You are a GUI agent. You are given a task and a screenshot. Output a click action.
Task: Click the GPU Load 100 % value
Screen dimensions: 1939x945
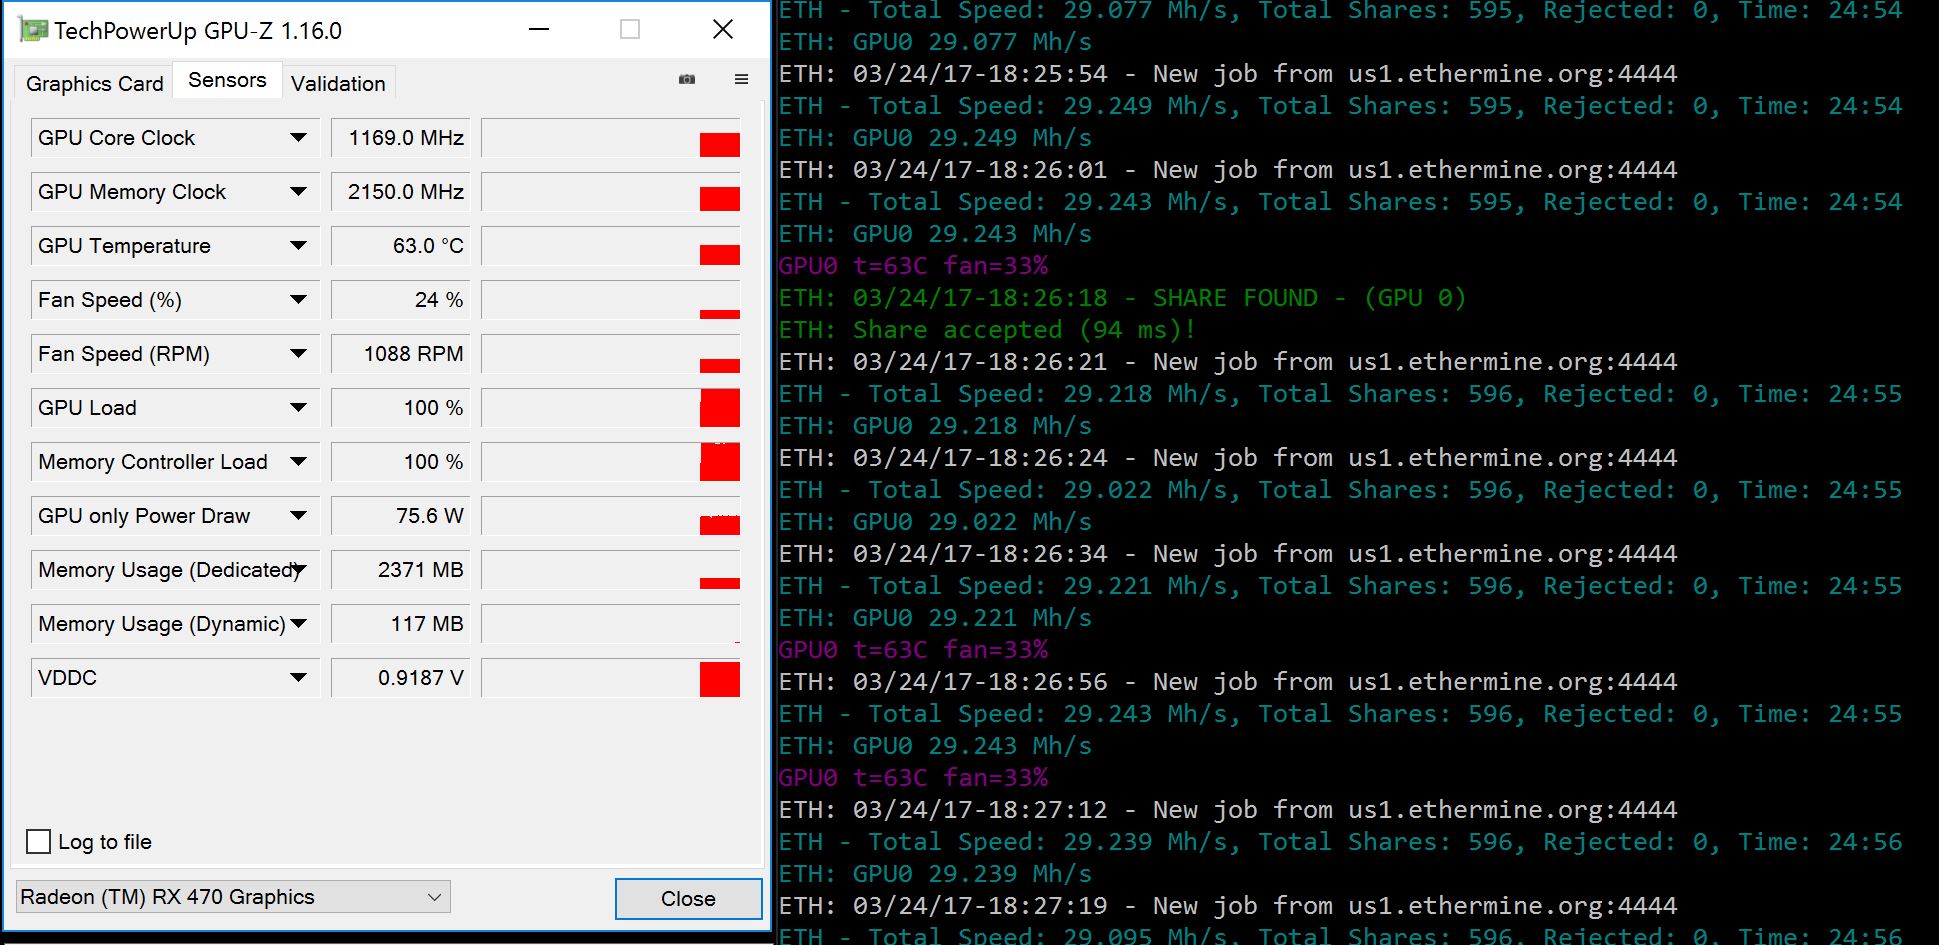[401, 408]
